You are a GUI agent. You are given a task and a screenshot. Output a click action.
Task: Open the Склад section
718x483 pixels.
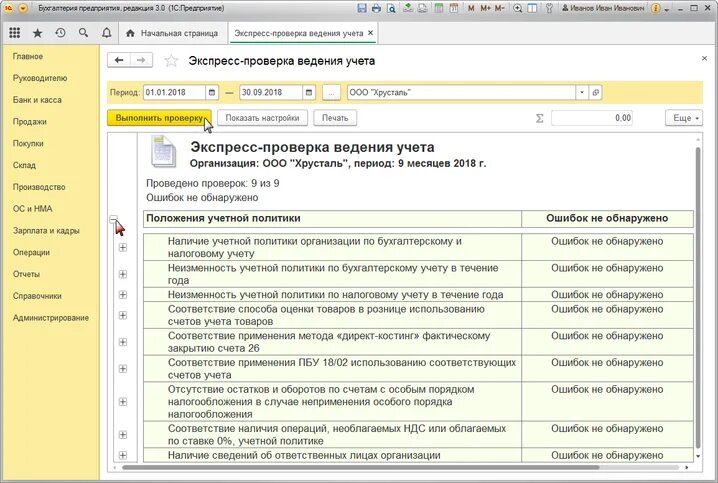pos(24,165)
